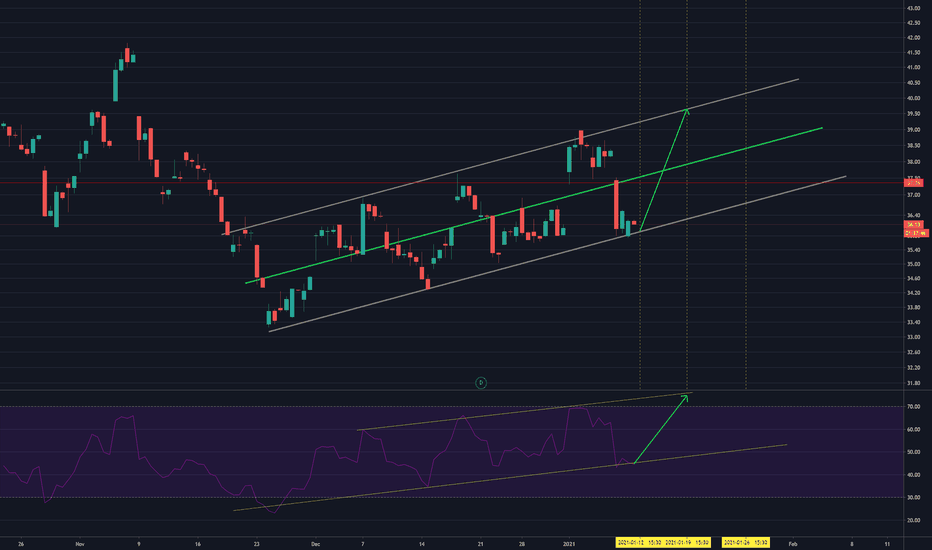The image size is (932, 550).
Task: Click the Nov label on the time axis
Action: (x=80, y=543)
